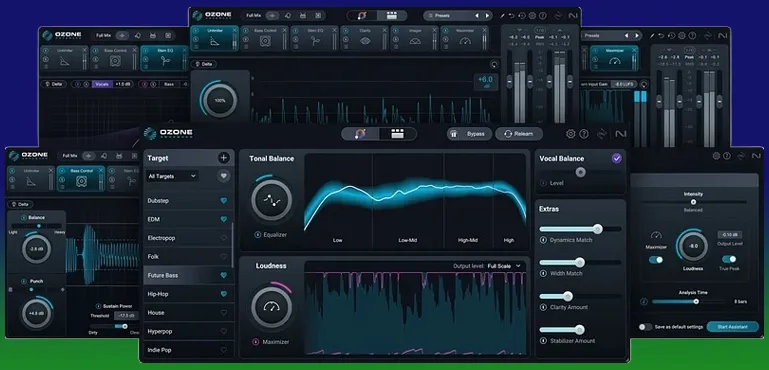Open settings gear in front Ozone window
Screen dimensions: 769x370
(x=570, y=133)
